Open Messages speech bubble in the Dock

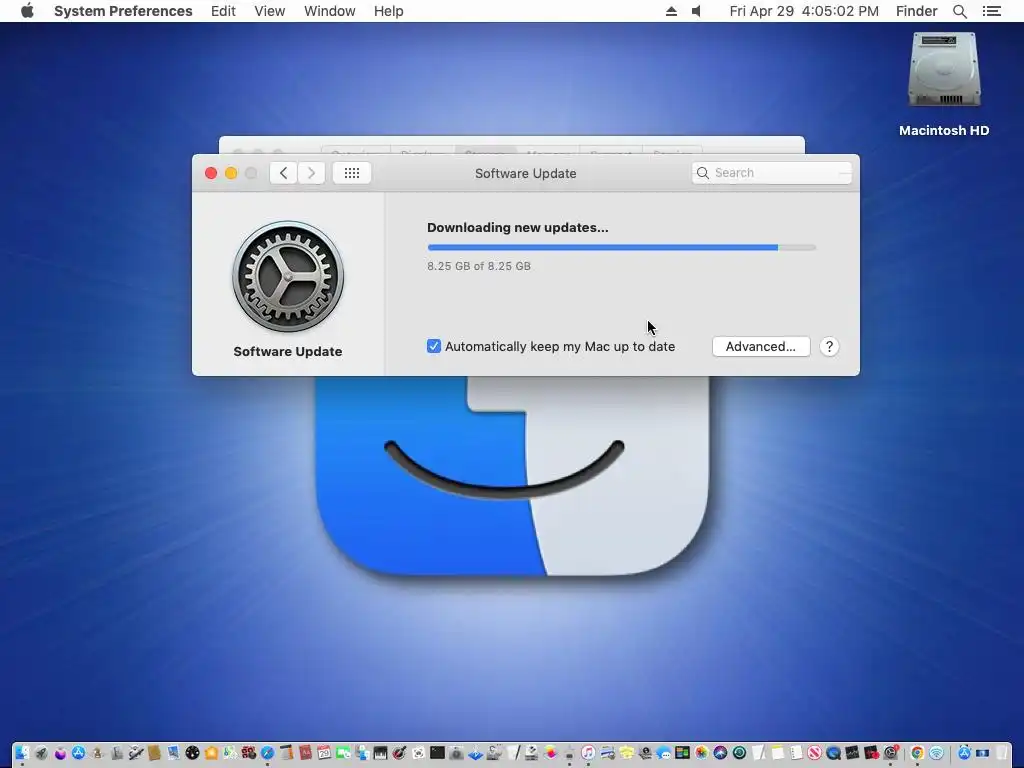[664, 753]
